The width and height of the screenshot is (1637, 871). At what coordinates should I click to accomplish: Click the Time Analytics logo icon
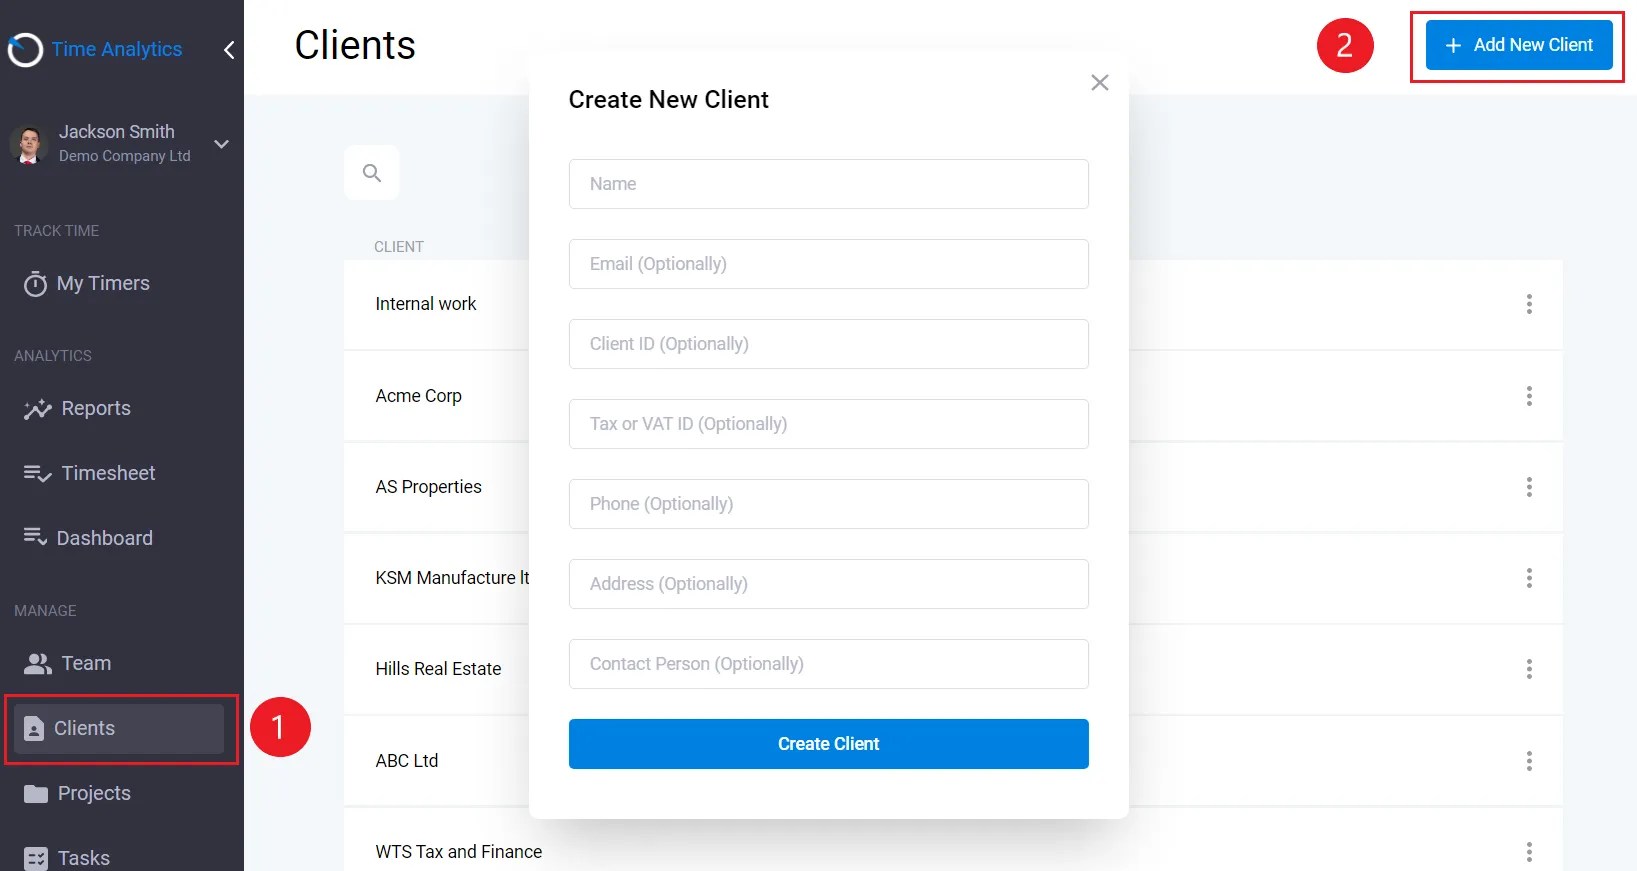[25, 50]
